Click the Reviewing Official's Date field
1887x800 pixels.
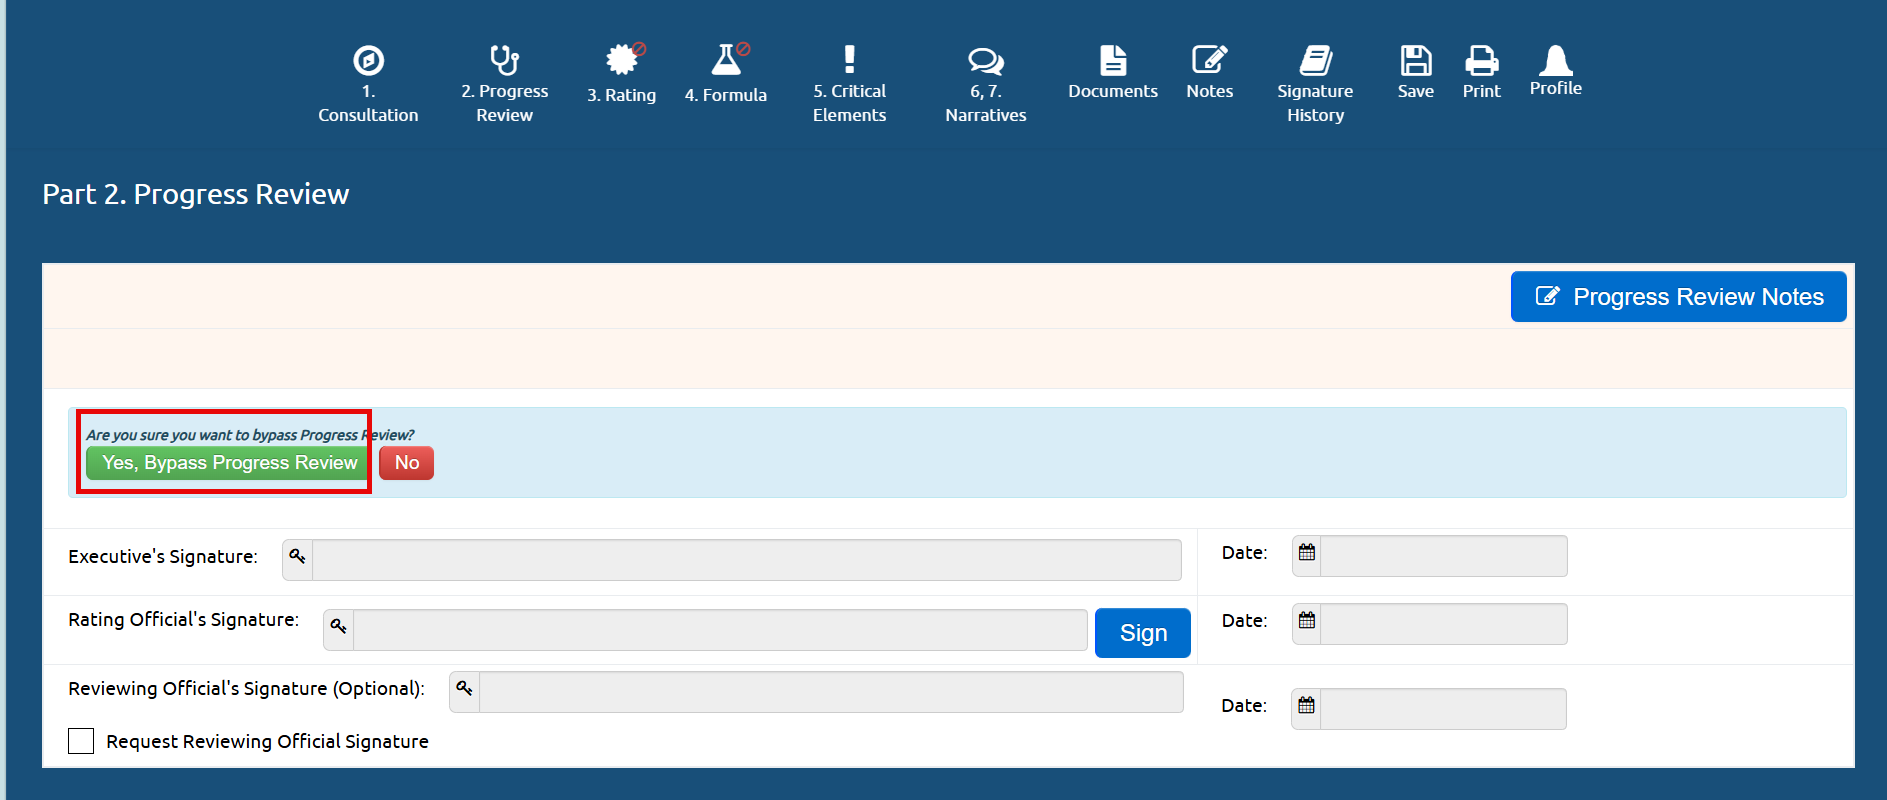[1443, 709]
